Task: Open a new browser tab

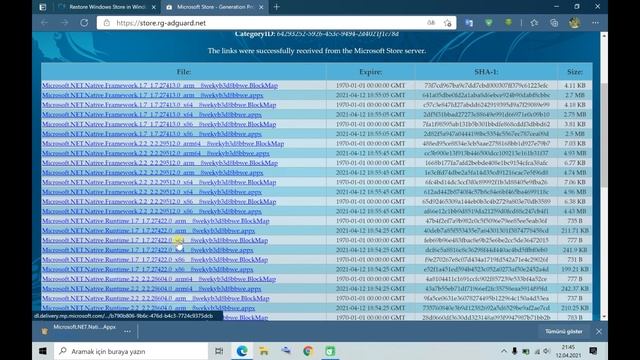Action: (x=277, y=7)
